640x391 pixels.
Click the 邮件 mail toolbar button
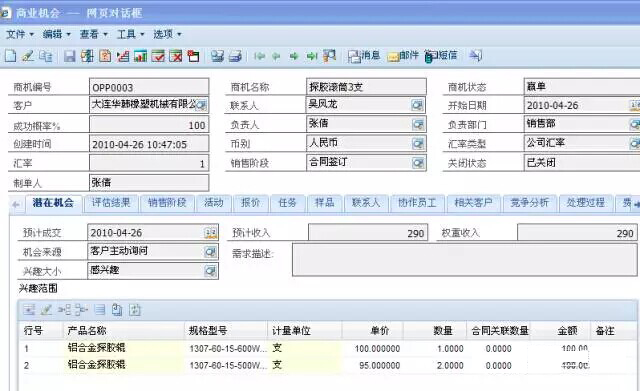coord(403,56)
